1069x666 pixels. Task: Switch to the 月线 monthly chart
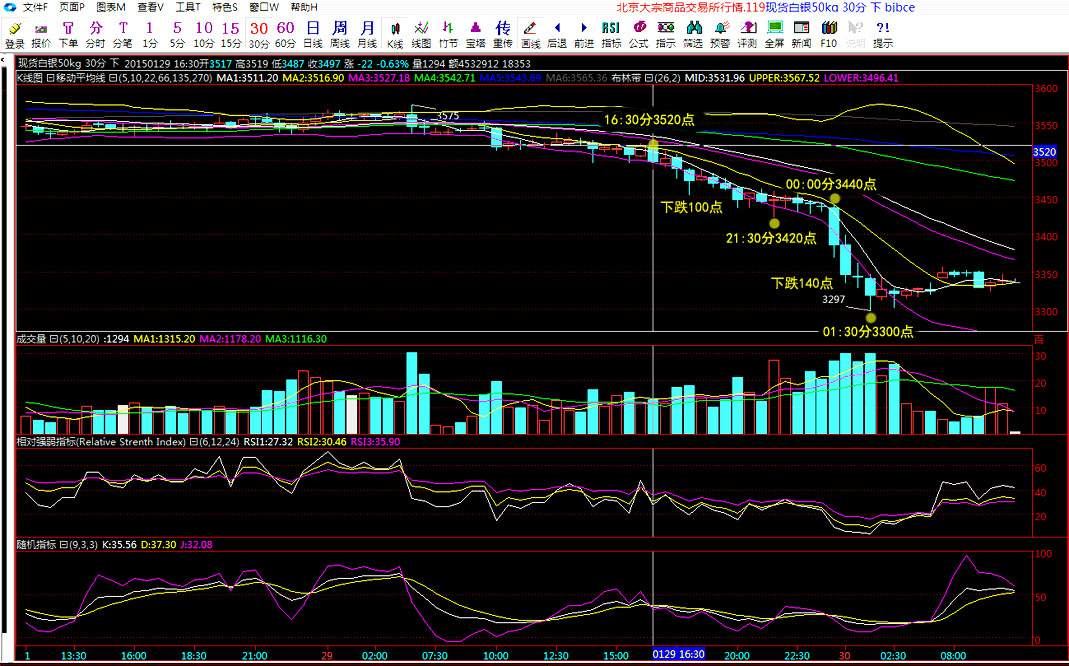click(367, 35)
